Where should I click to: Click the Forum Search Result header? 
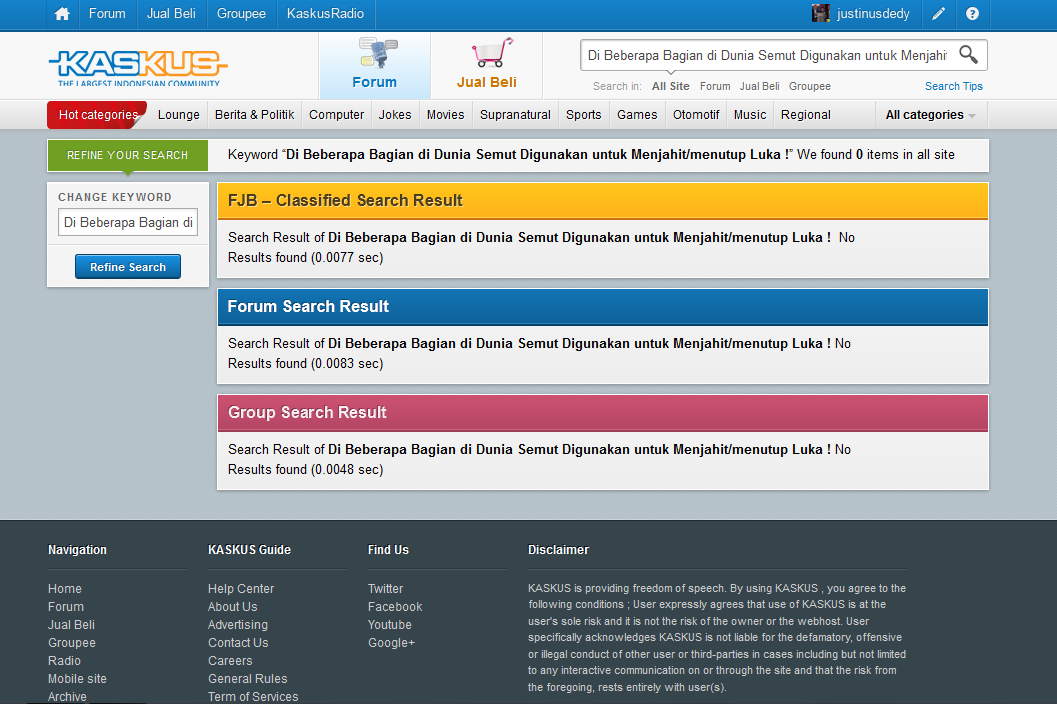[x=603, y=307]
